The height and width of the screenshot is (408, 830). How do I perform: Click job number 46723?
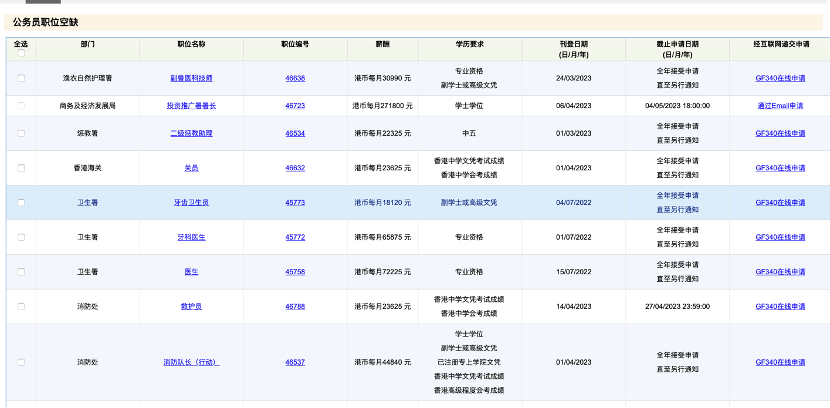click(295, 105)
